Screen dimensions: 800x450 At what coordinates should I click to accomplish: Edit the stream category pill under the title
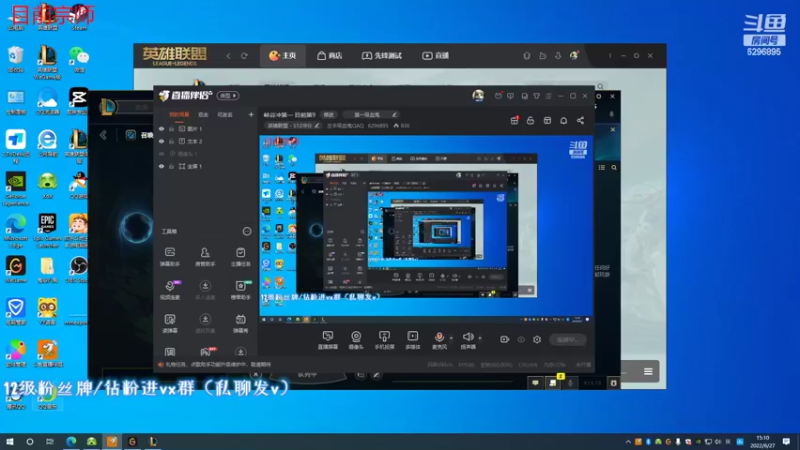[292, 126]
